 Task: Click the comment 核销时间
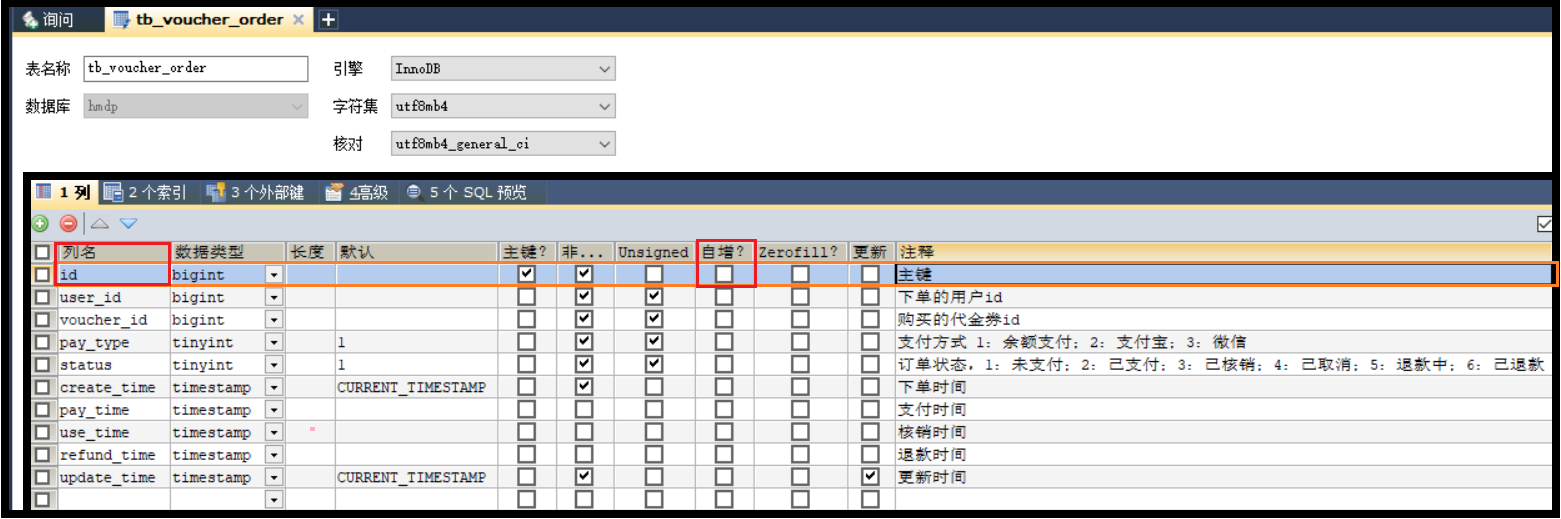tap(932, 432)
